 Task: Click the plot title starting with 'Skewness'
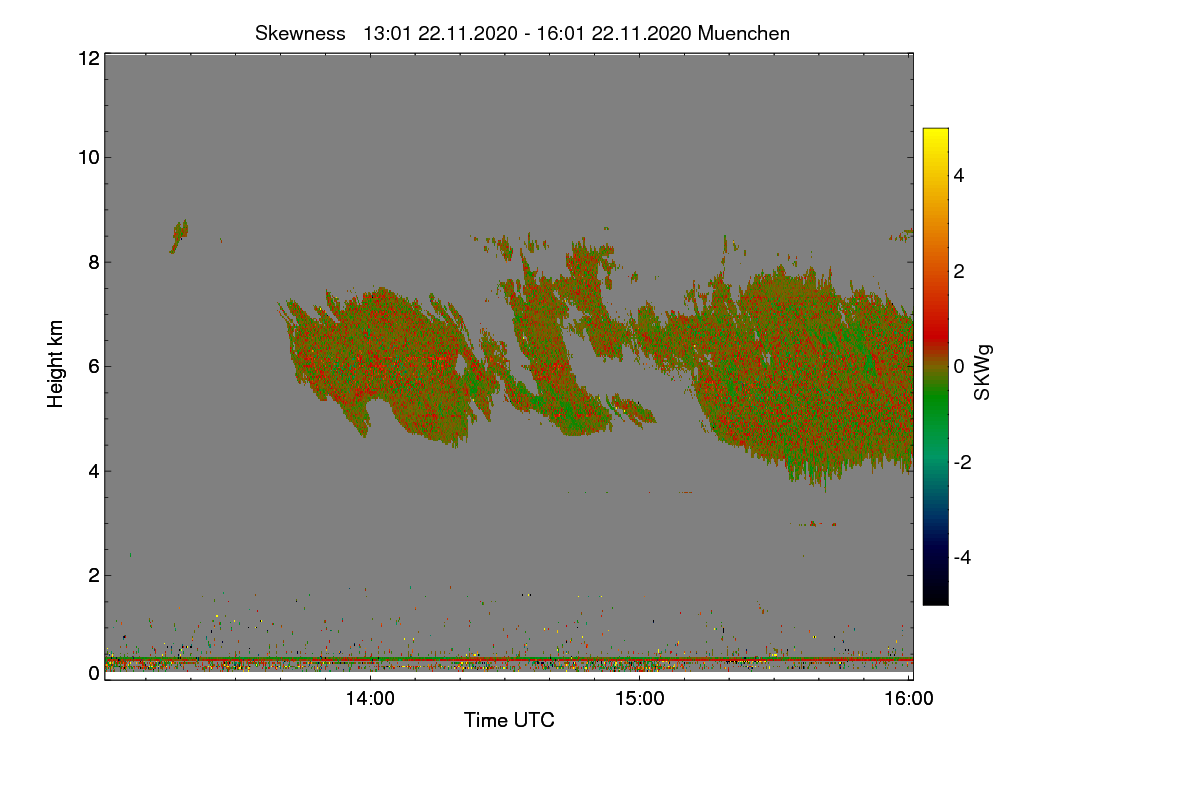[x=522, y=33]
